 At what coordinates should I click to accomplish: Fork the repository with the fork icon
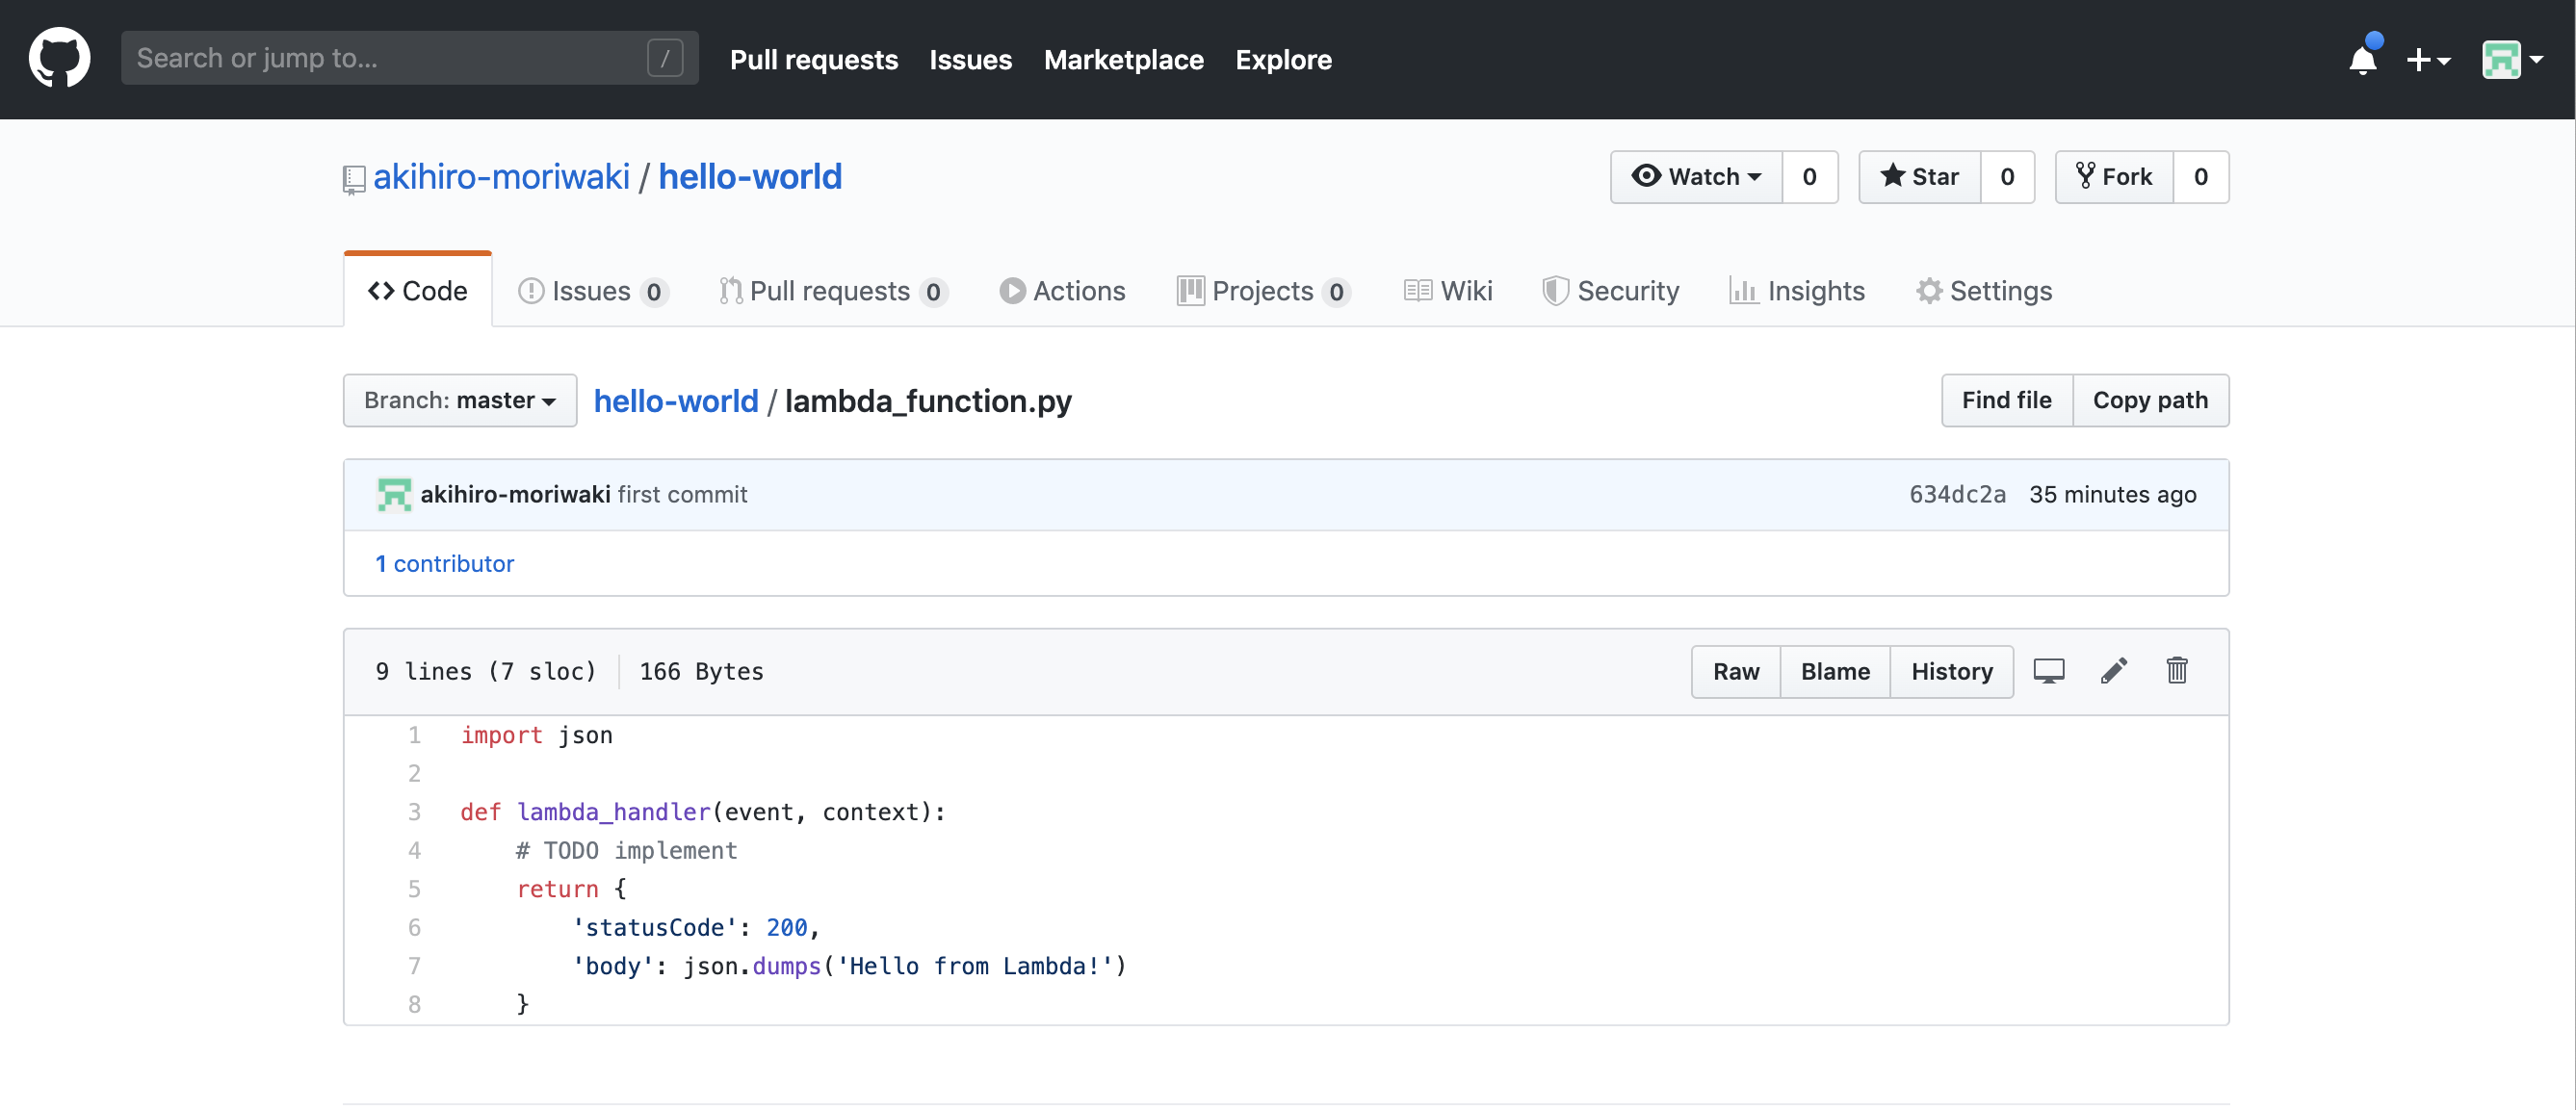tap(2113, 176)
